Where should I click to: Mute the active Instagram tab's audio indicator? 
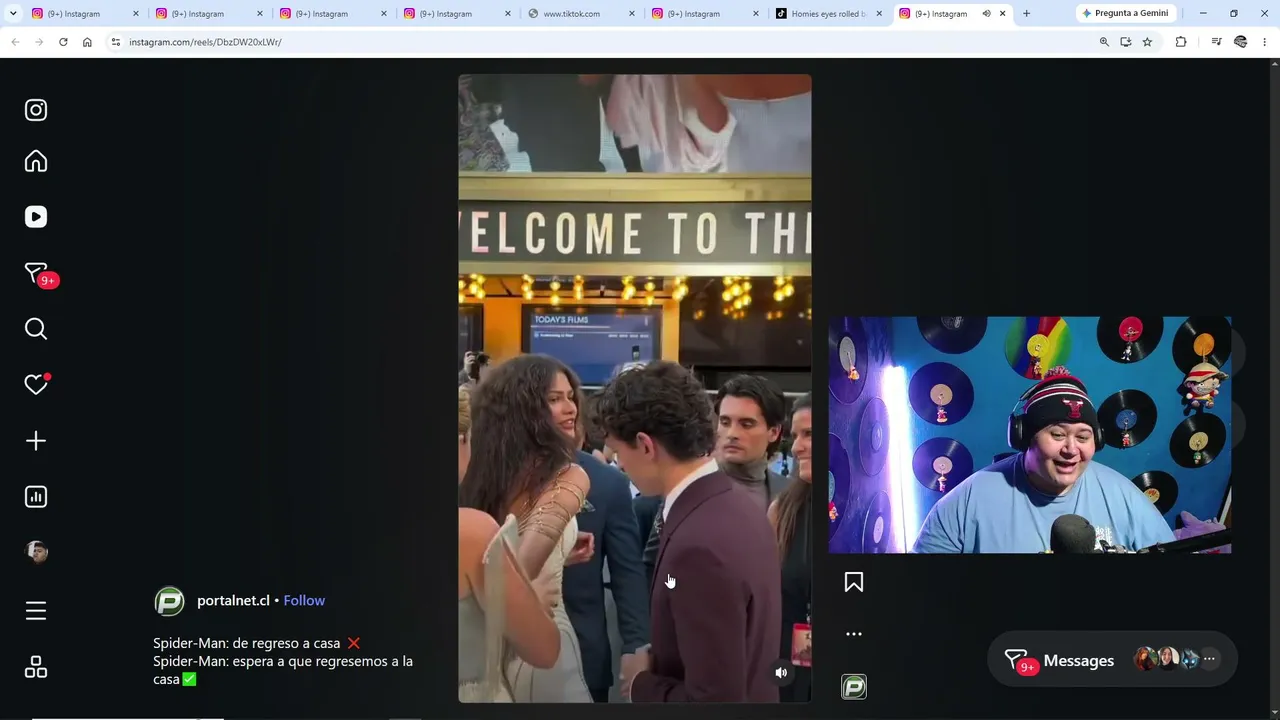[986, 14]
